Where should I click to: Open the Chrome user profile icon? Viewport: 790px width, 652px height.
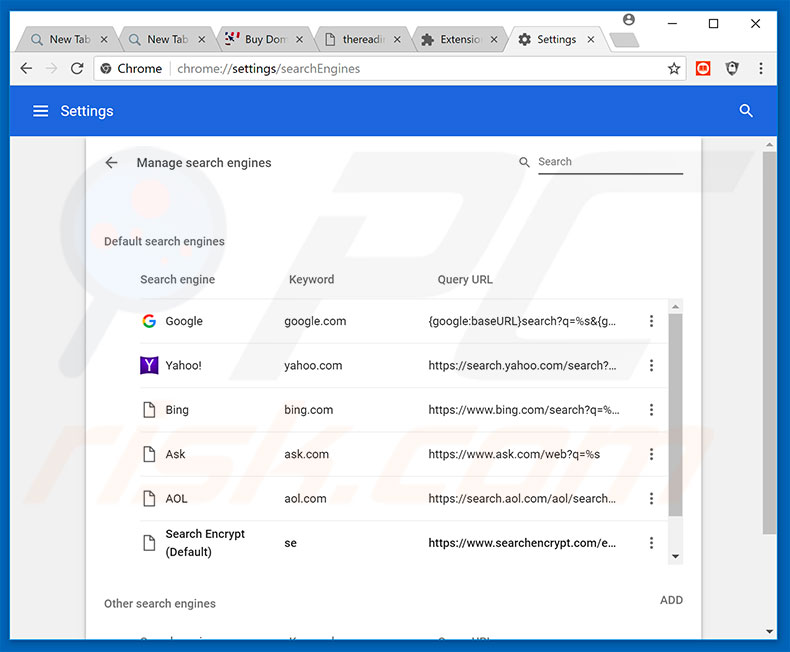tap(629, 20)
